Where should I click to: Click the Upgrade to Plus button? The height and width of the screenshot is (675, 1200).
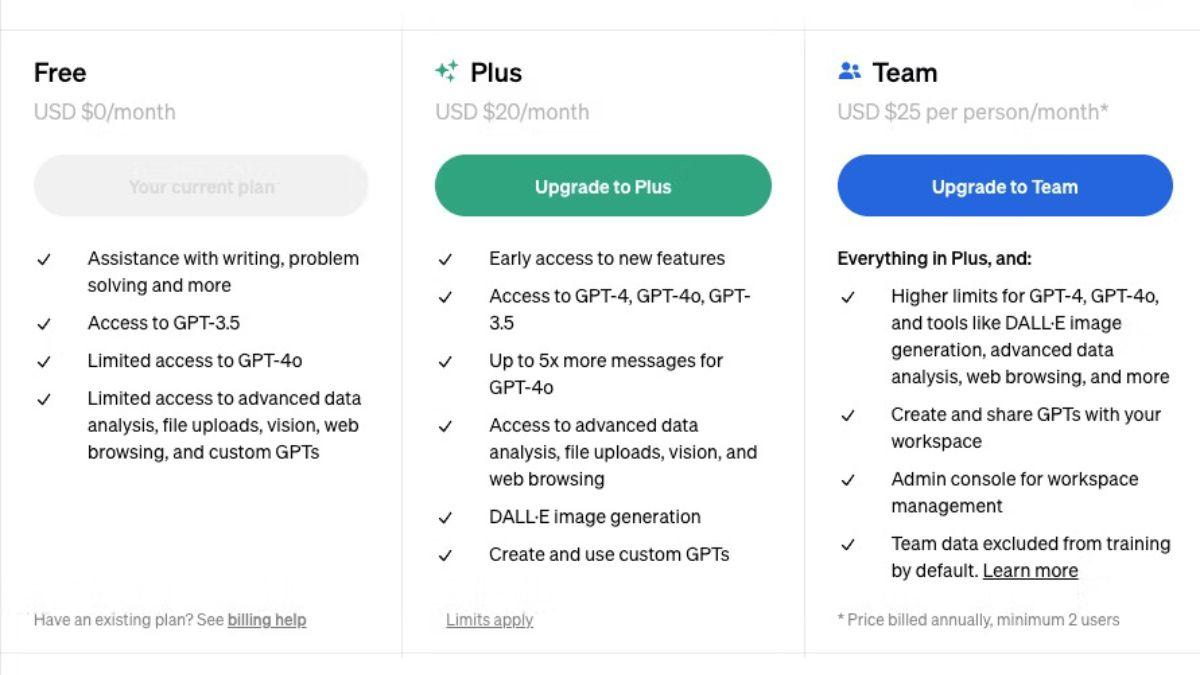[x=603, y=186]
